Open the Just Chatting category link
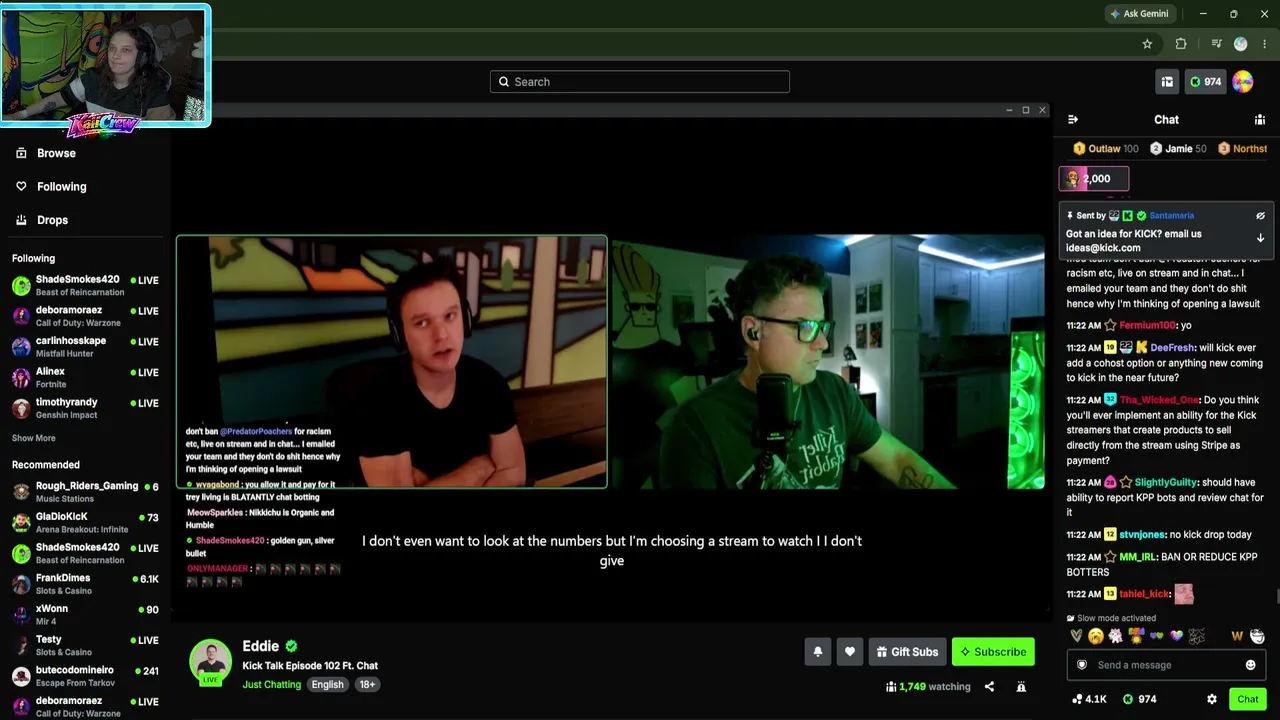 pyautogui.click(x=271, y=685)
